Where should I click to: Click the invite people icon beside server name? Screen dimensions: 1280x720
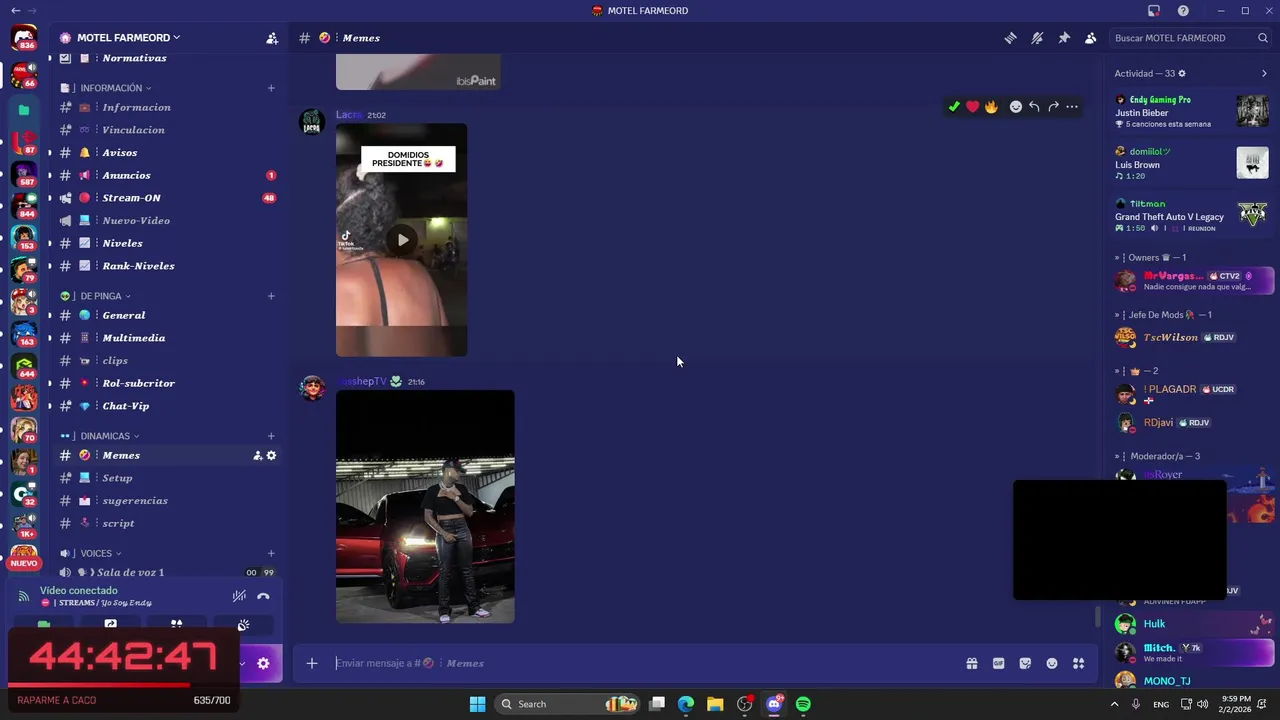(272, 38)
